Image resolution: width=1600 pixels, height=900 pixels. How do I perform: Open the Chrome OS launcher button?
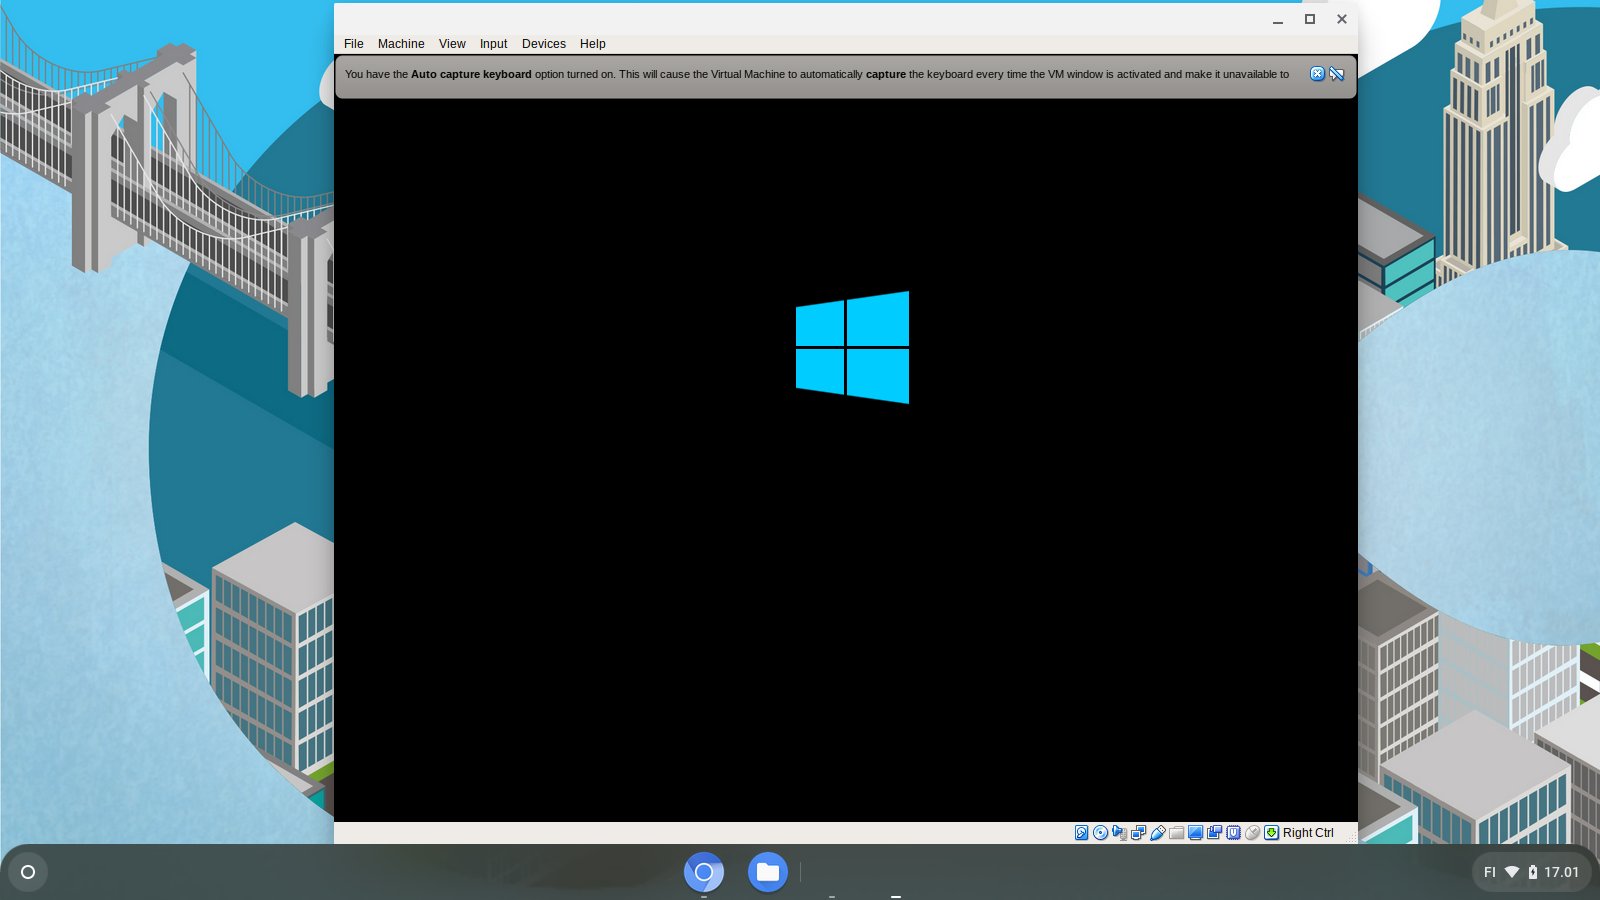point(28,872)
